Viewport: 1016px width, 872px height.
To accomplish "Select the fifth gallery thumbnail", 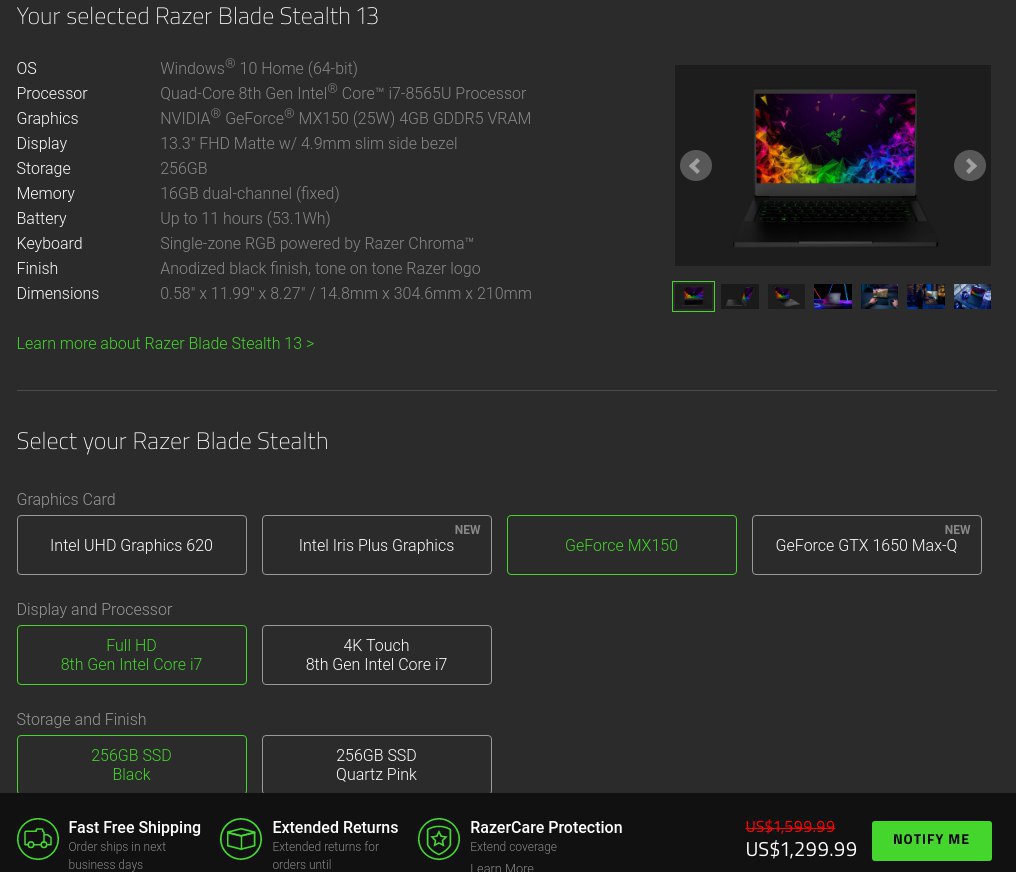I will 879,296.
